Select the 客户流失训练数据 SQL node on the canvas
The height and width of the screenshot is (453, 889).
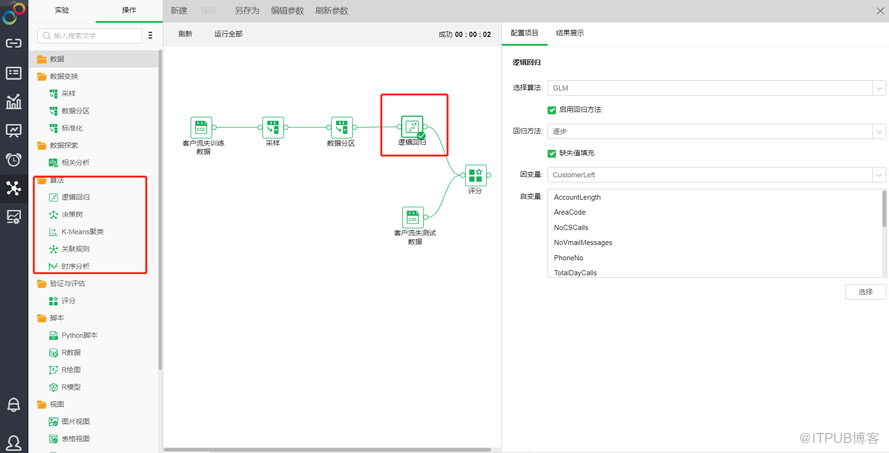[x=201, y=128]
